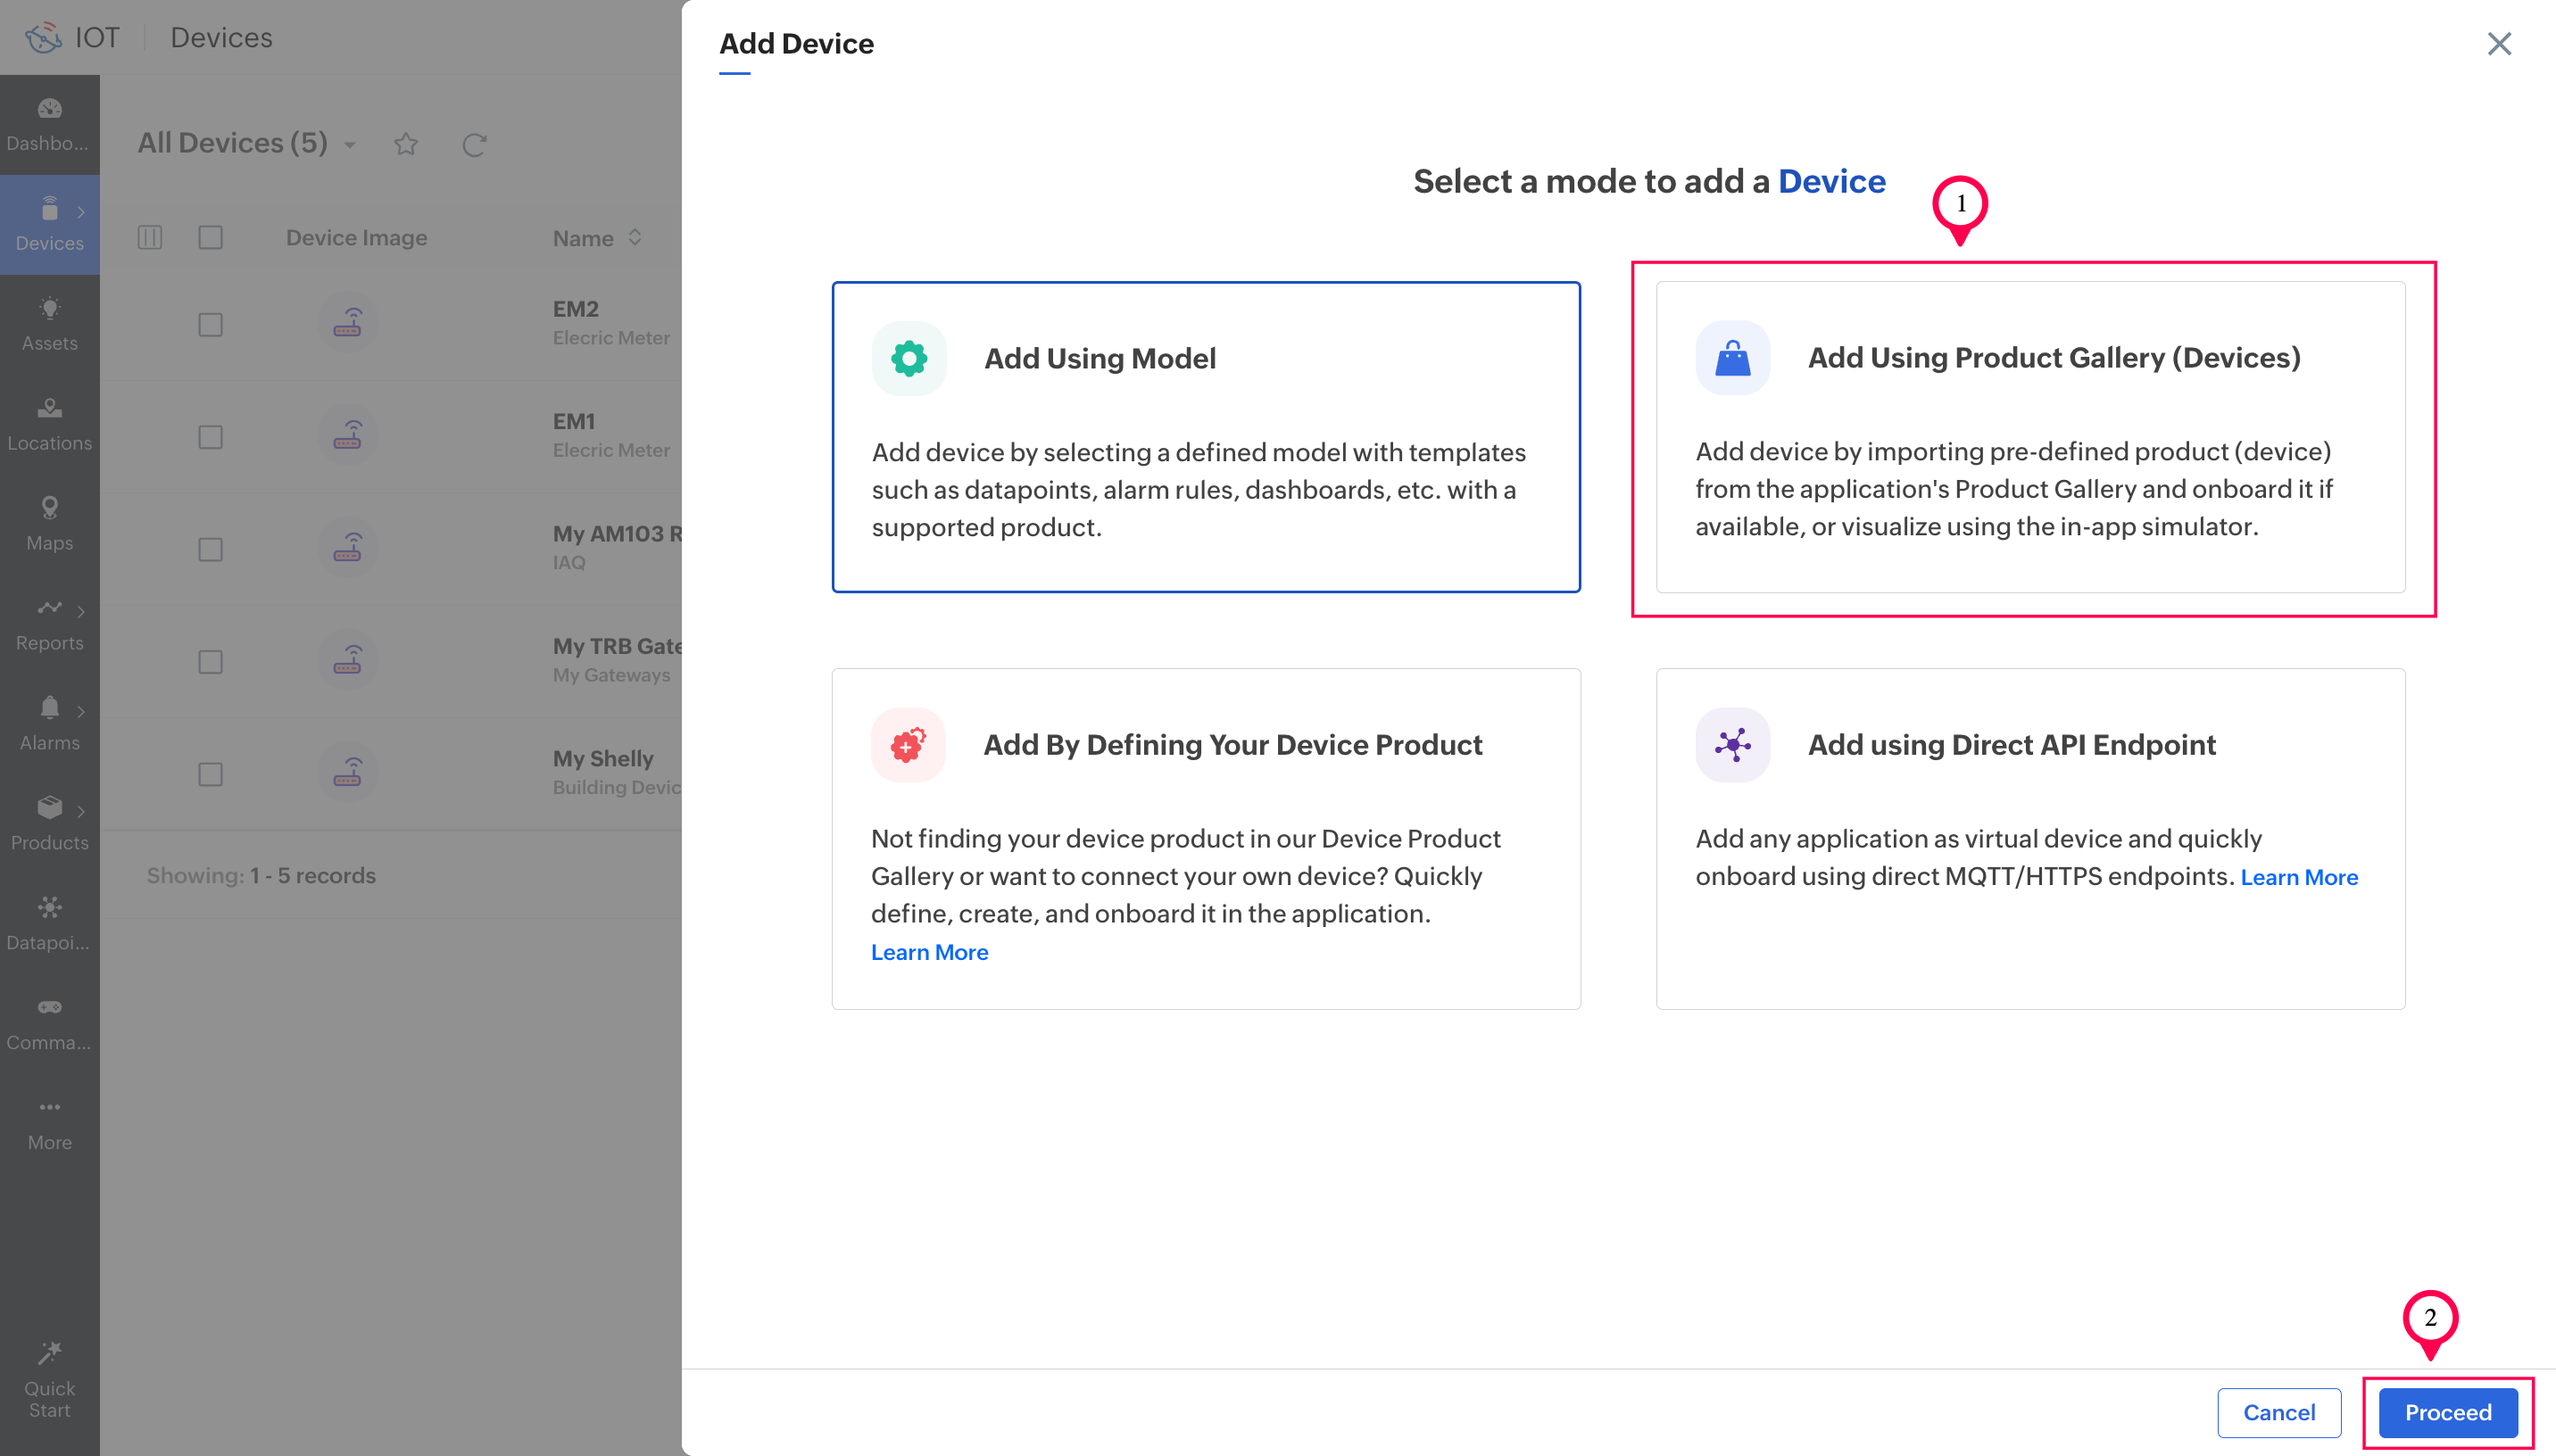The image size is (2556, 1456).
Task: Expand the Products submenu chevron
Action: coord(81,811)
